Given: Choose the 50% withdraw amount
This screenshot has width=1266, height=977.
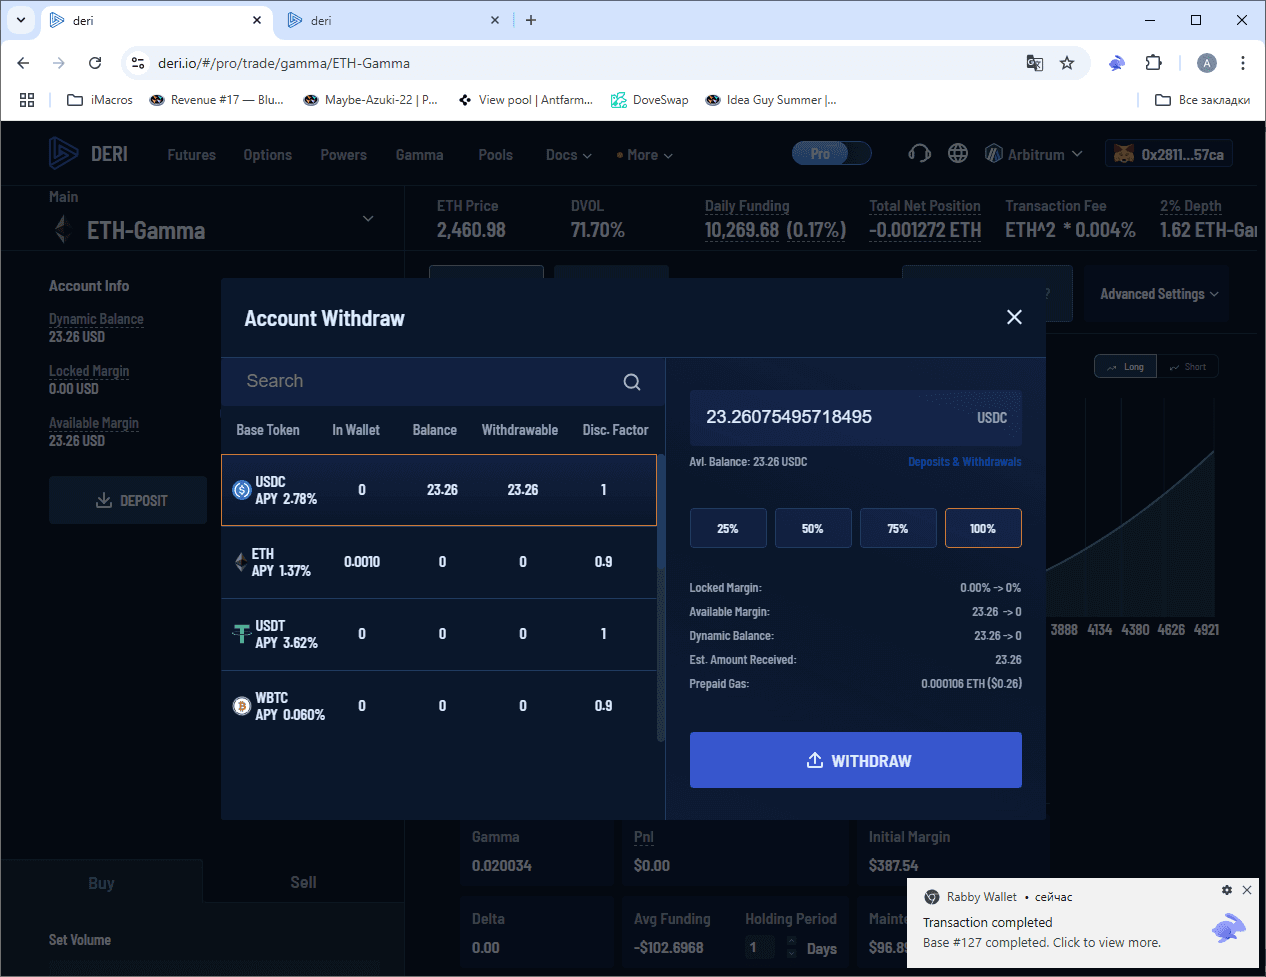Looking at the screenshot, I should click(x=813, y=528).
